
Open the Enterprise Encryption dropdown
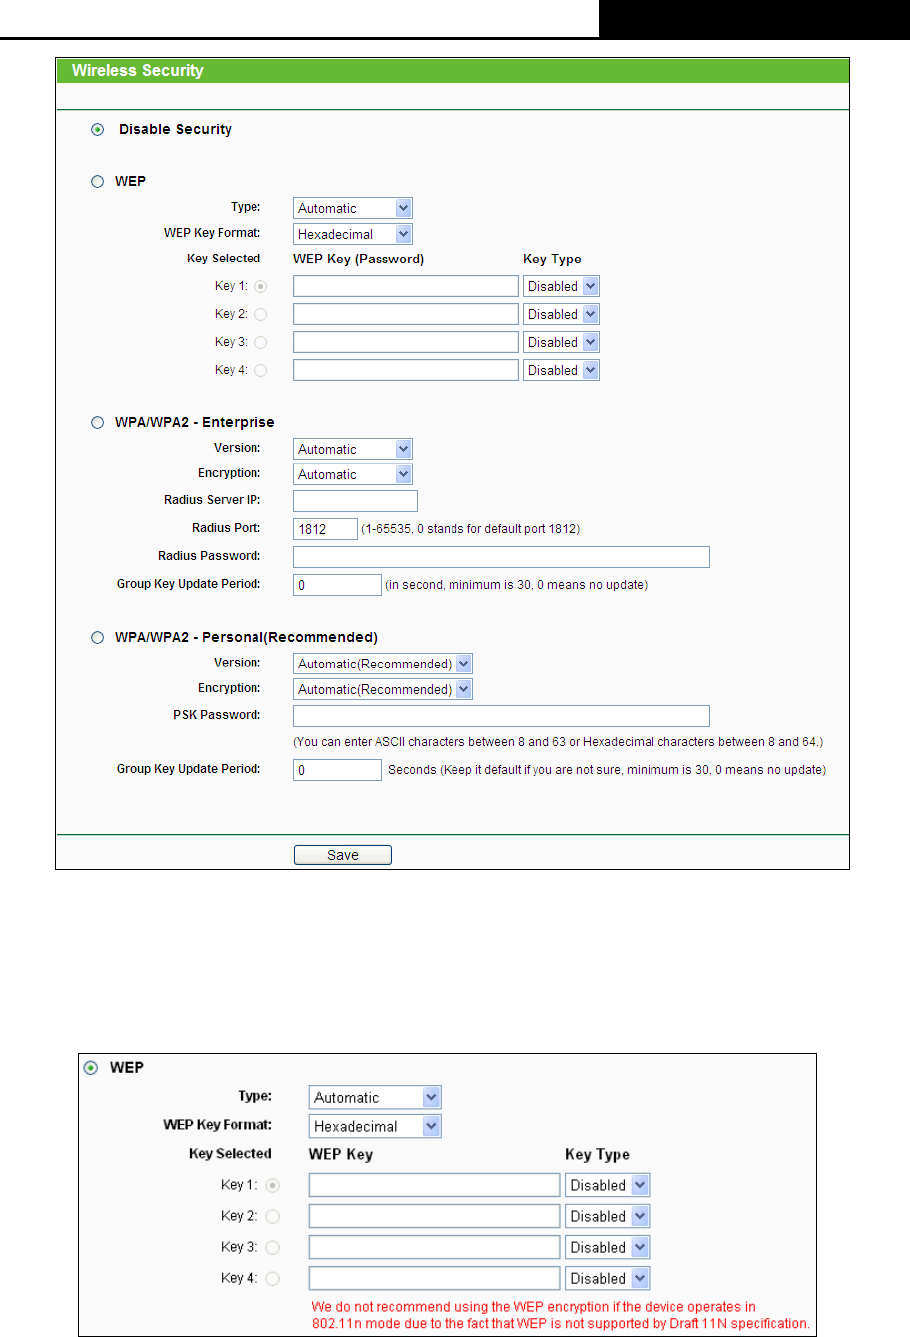coord(353,474)
